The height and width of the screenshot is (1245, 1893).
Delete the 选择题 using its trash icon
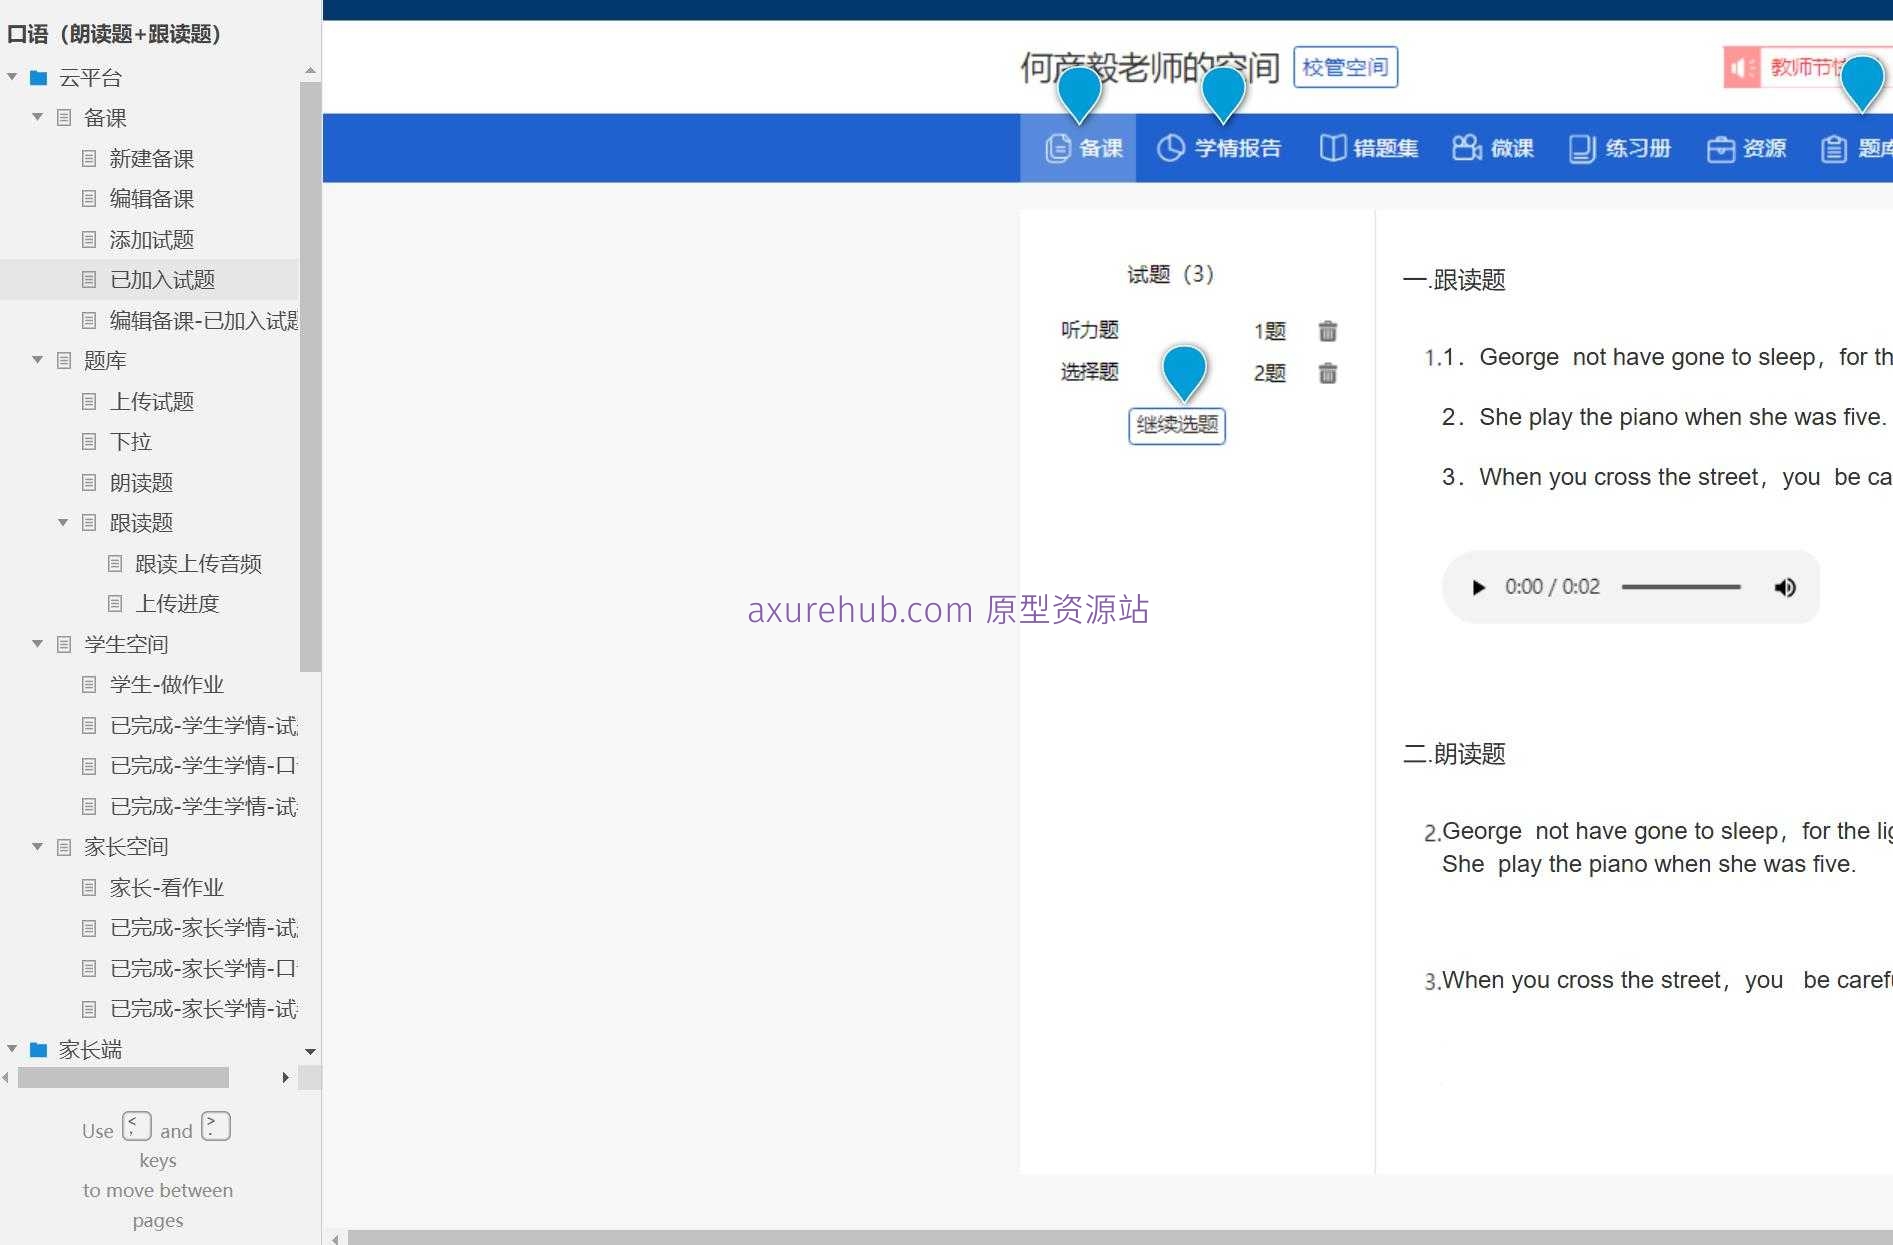[x=1327, y=373]
